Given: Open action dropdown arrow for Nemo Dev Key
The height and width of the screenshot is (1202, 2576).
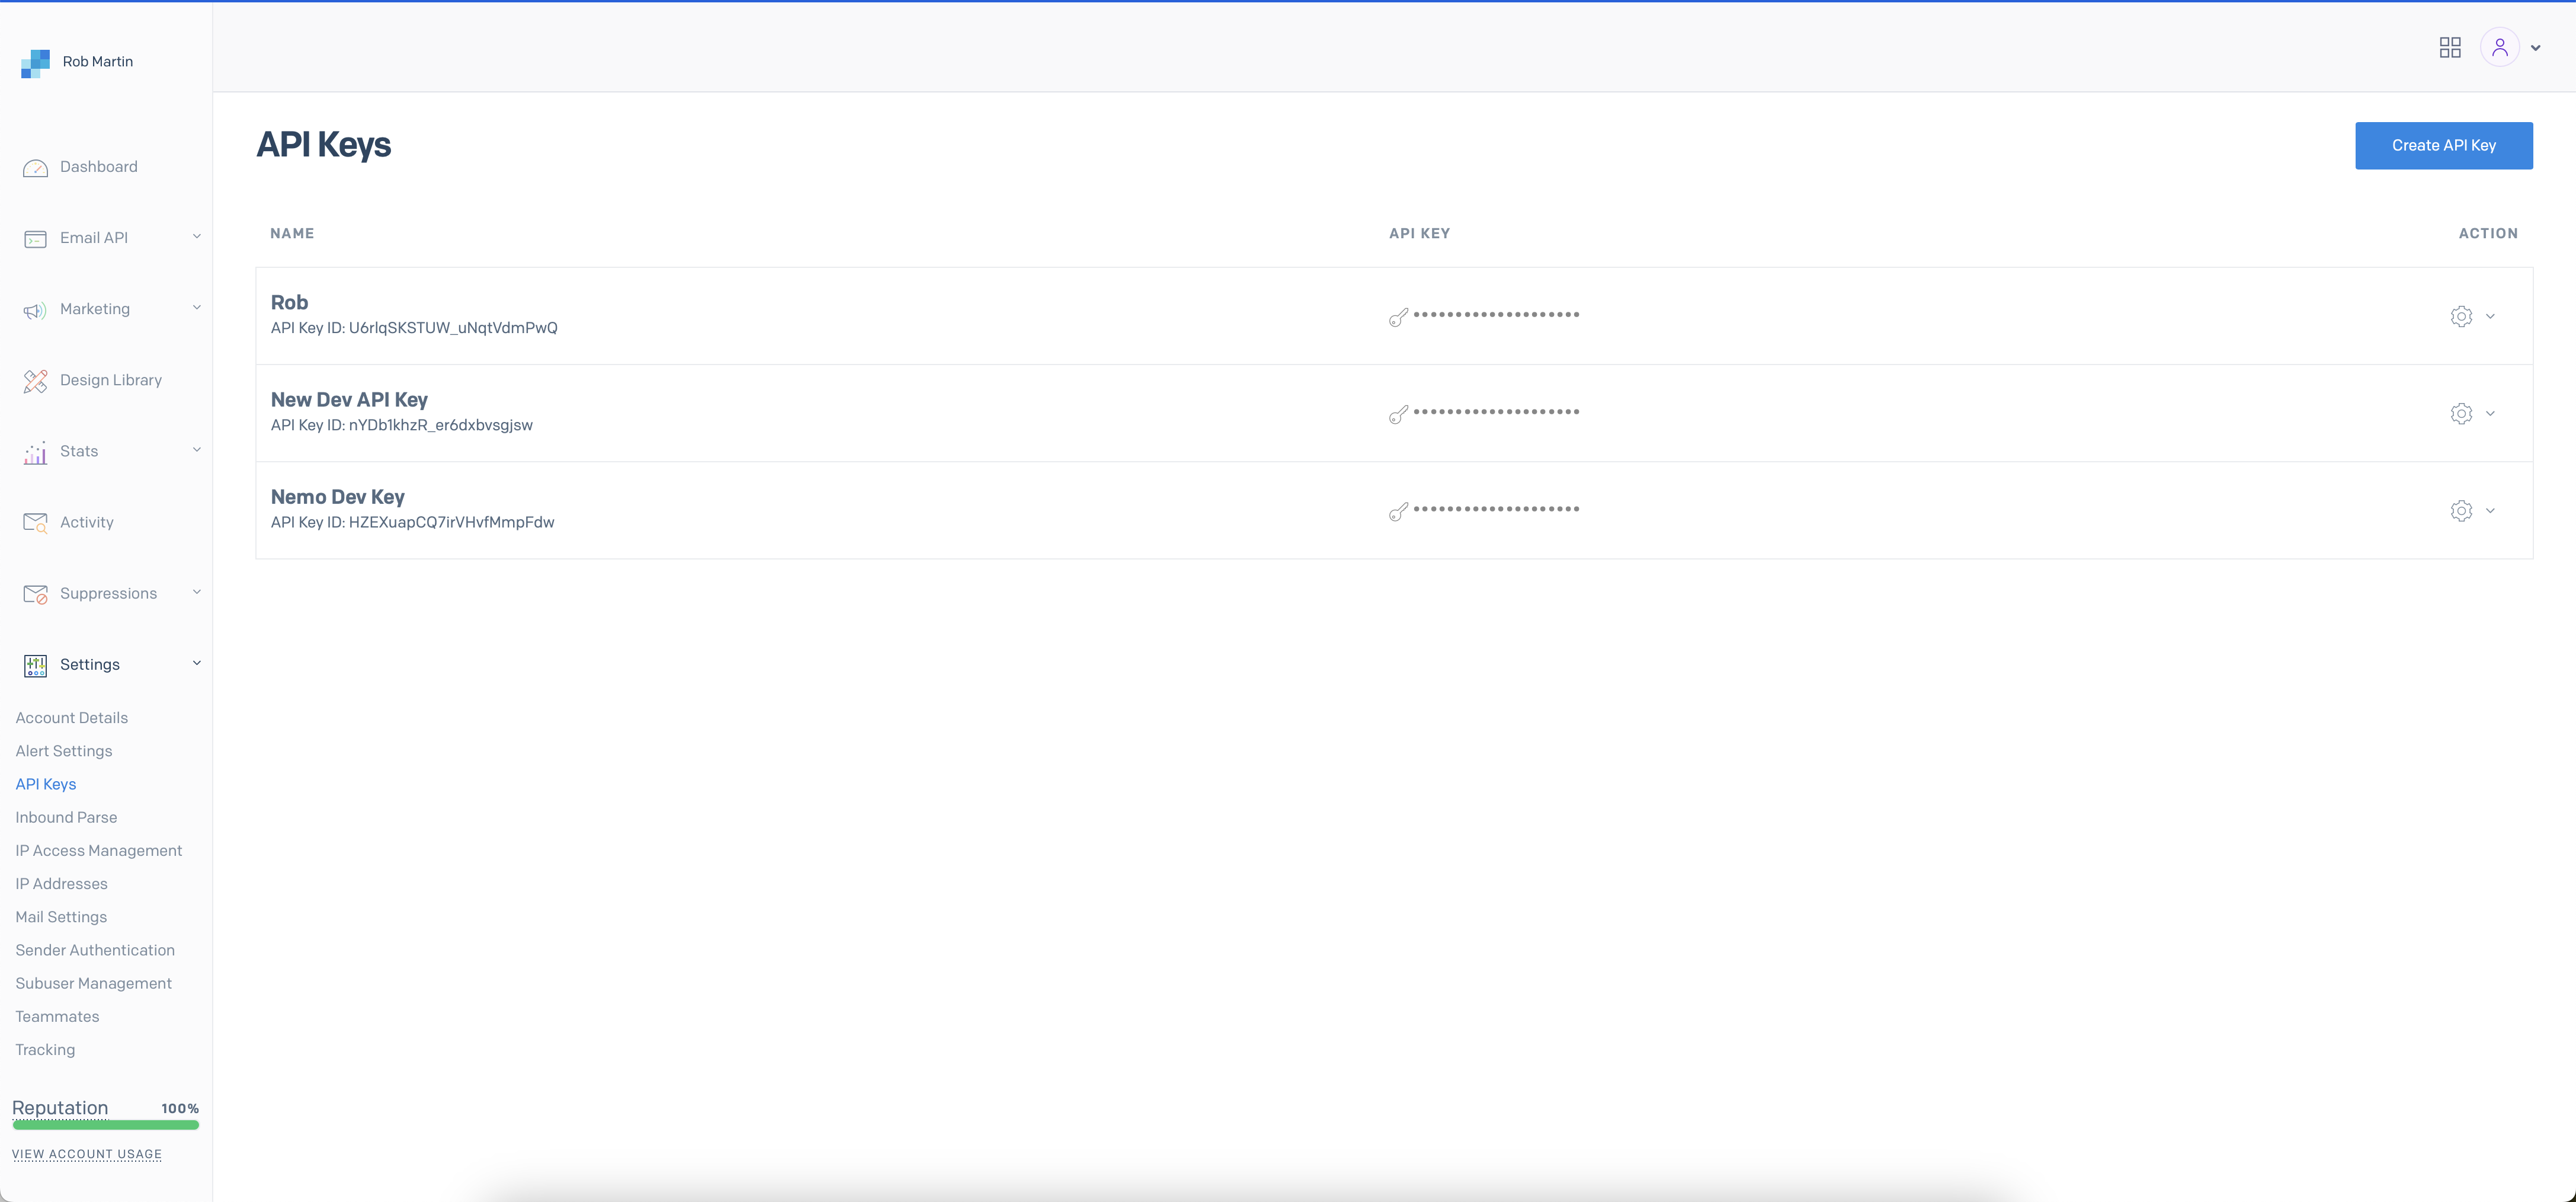Looking at the screenshot, I should 2490,511.
